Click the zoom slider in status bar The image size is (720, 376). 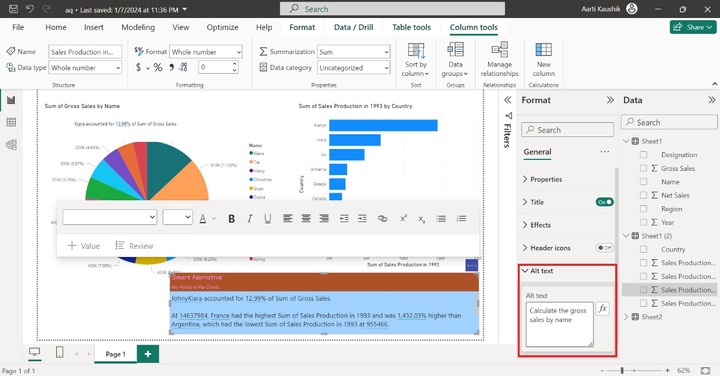(x=622, y=370)
